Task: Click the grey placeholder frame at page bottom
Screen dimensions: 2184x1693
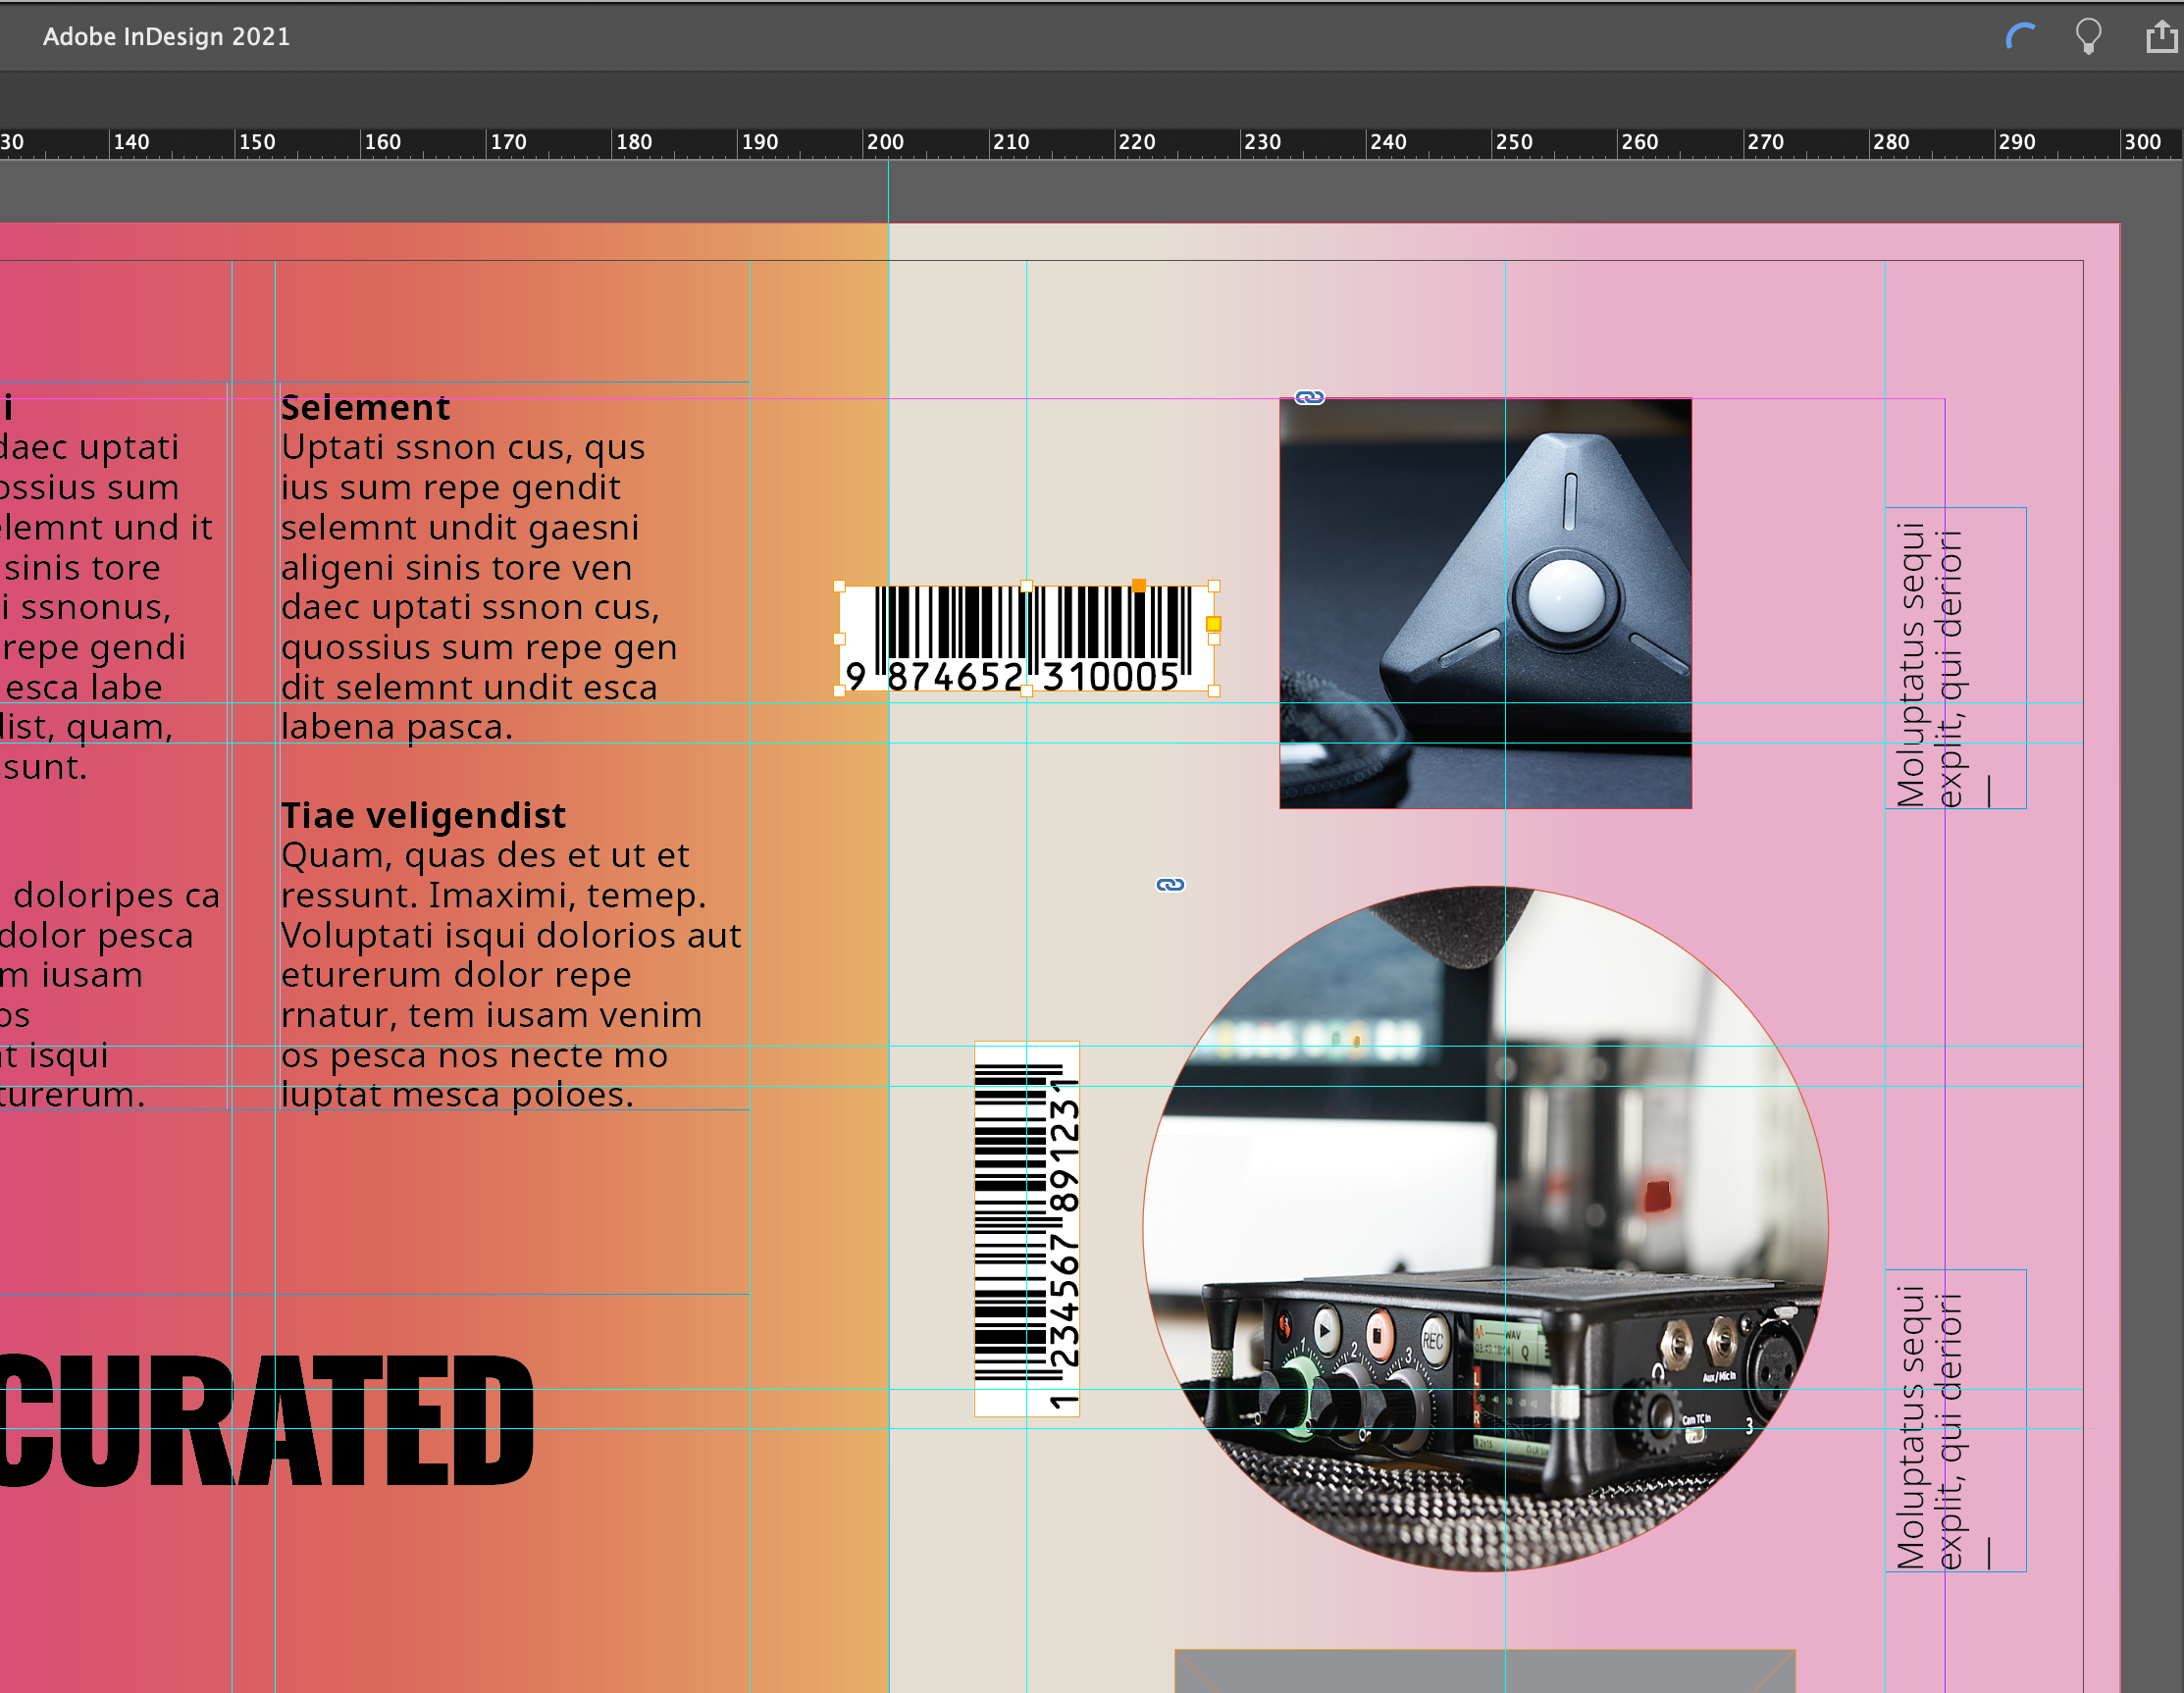Action: tap(1485, 1671)
